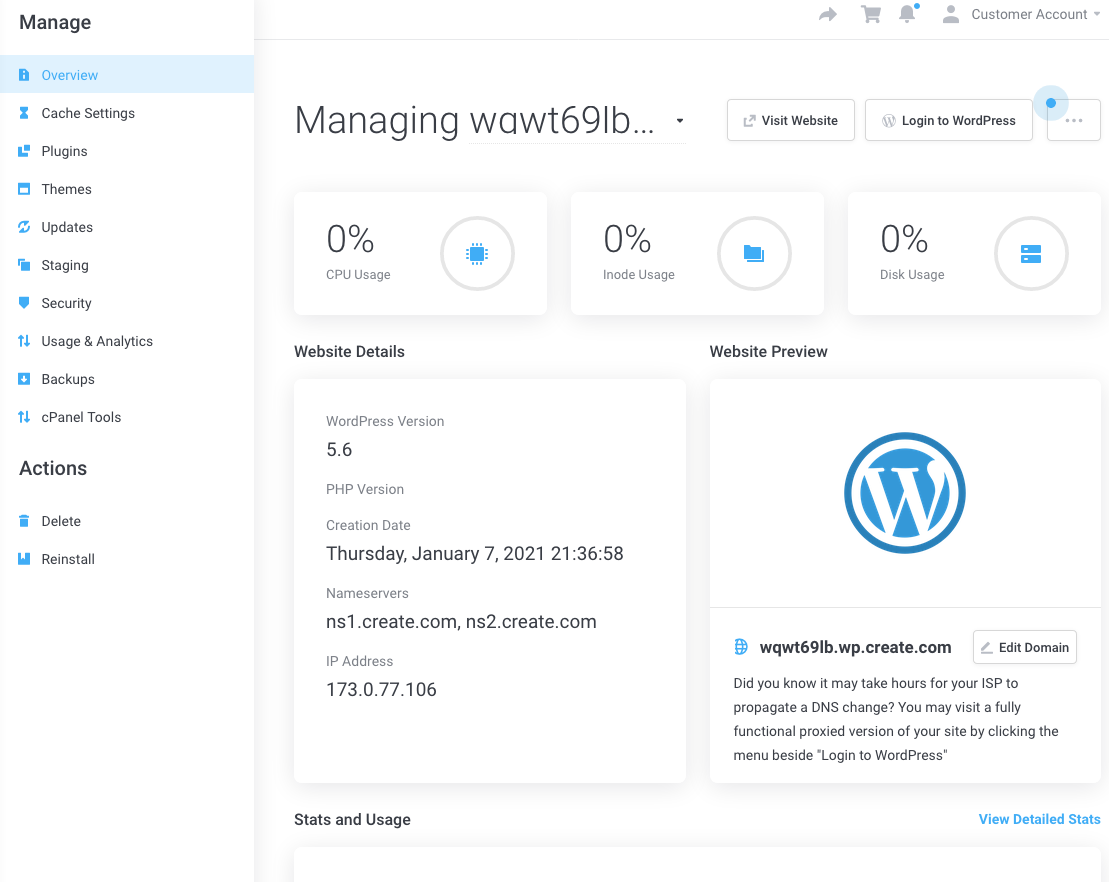Click the Visit Website button
This screenshot has height=882, width=1109.
point(790,120)
